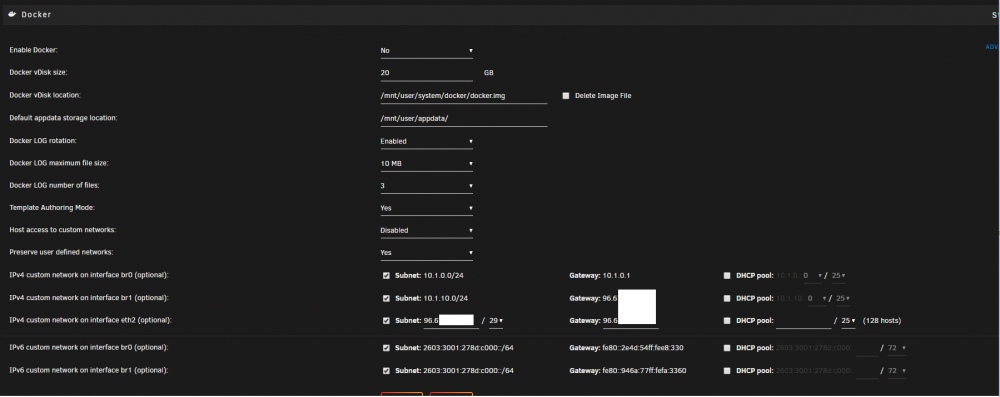Open the IPv4 br0 DHCP pool 25 mask dropdown
Viewport: 1000px width, 397px height.
coord(839,276)
